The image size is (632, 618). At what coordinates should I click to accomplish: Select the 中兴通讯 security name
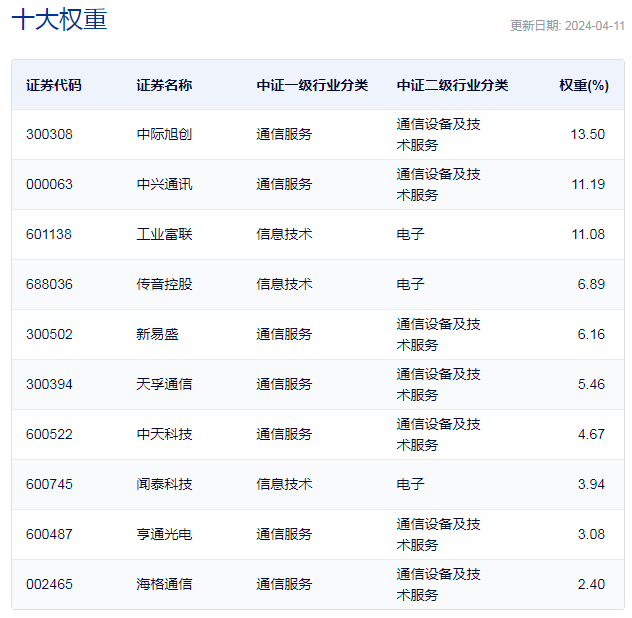click(164, 184)
